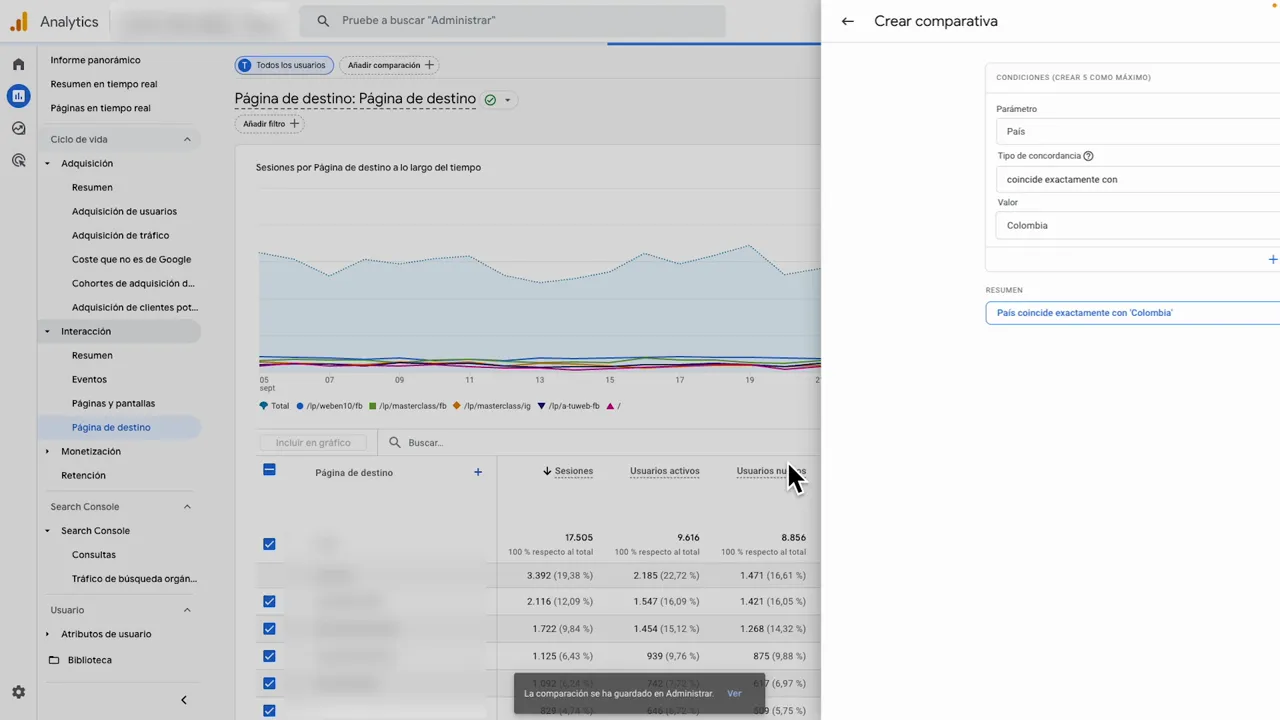Expand the Monetización tree item
This screenshot has height=720, width=1280.
tap(47, 452)
